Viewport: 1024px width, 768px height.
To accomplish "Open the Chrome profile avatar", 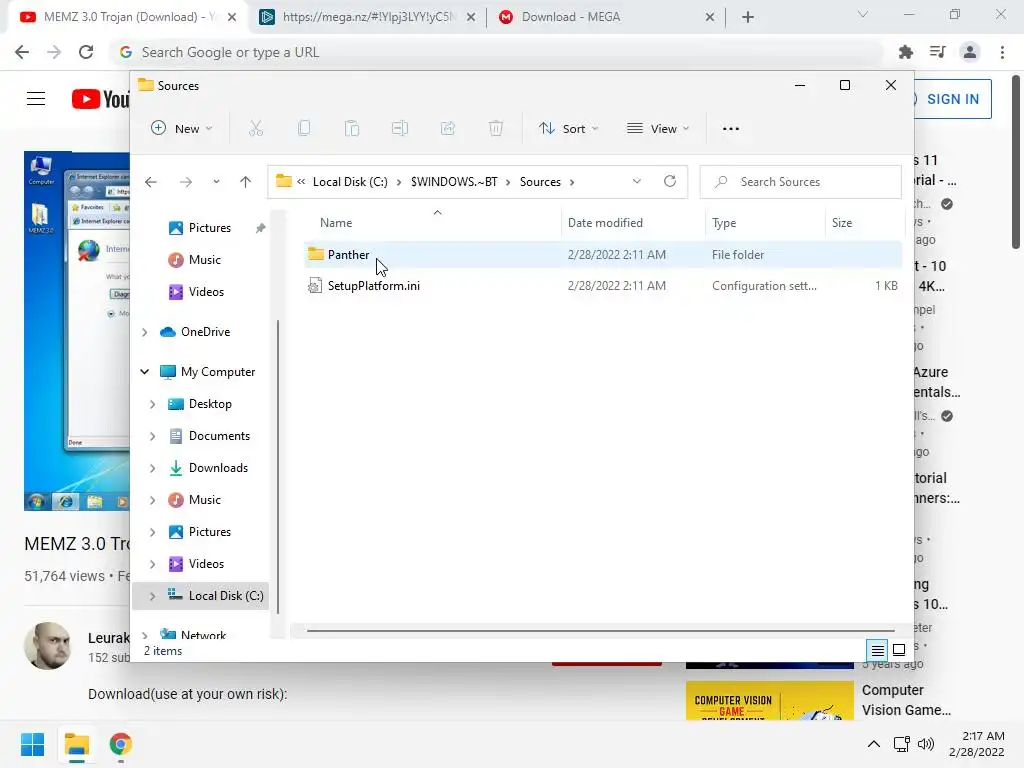I will pos(970,52).
